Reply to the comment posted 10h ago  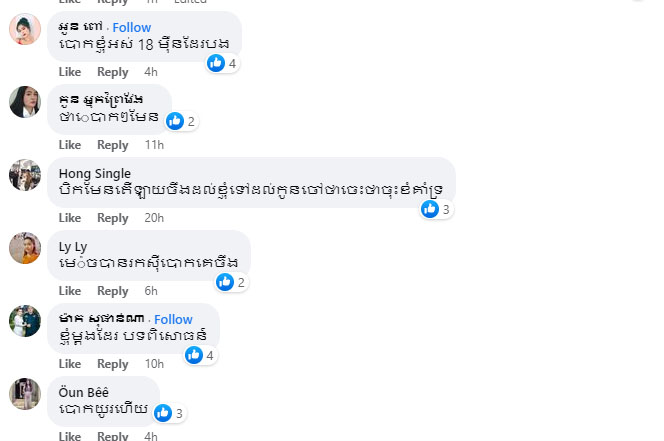(x=113, y=364)
